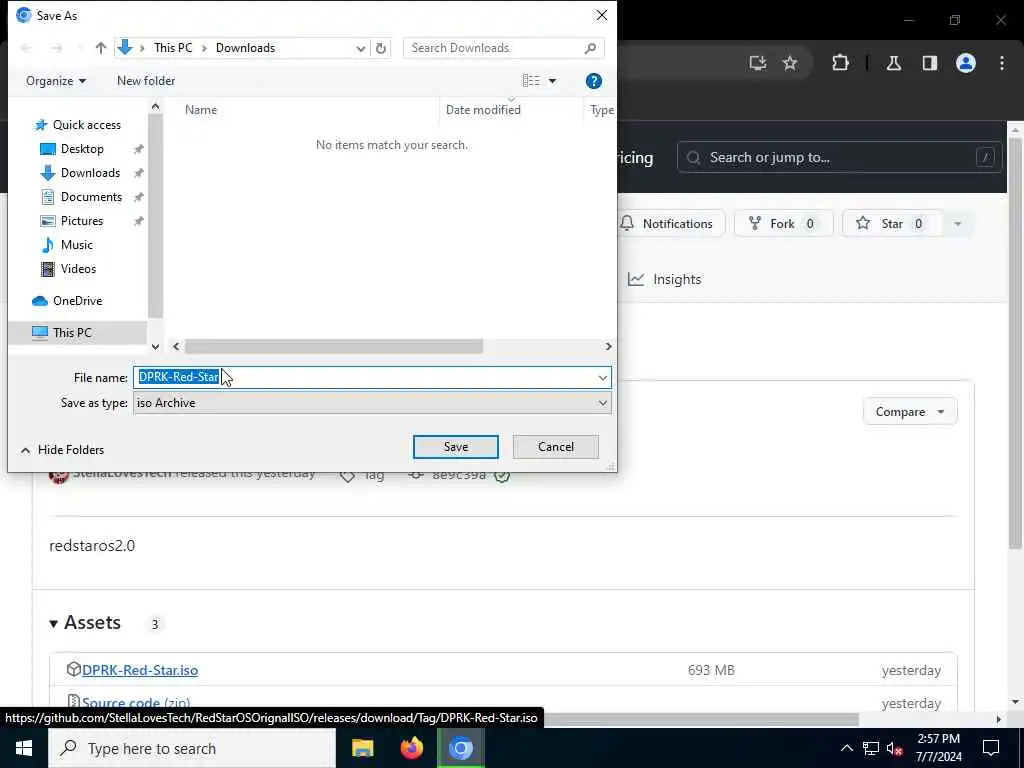Select This PC in the navigation pane
This screenshot has height=768, width=1024.
click(x=72, y=332)
